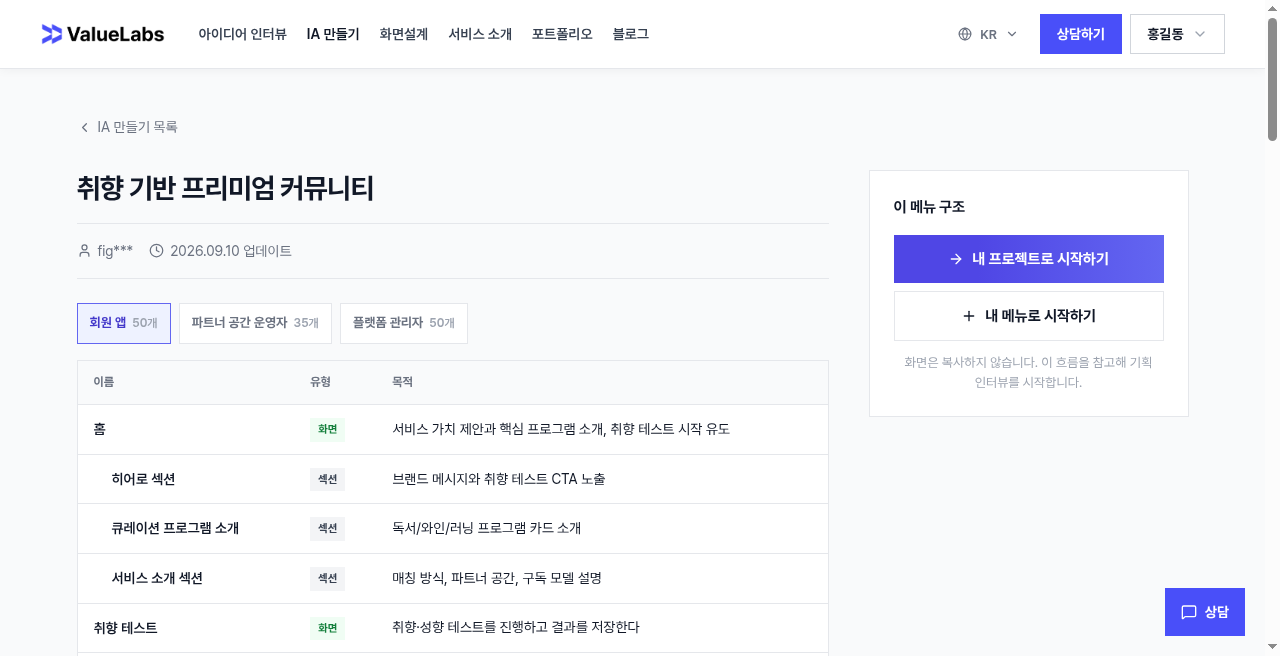This screenshot has width=1280, height=656.
Task: Click the 섹션 badge in 큐레이션 프로그램 소개 row
Action: pyautogui.click(x=327, y=528)
